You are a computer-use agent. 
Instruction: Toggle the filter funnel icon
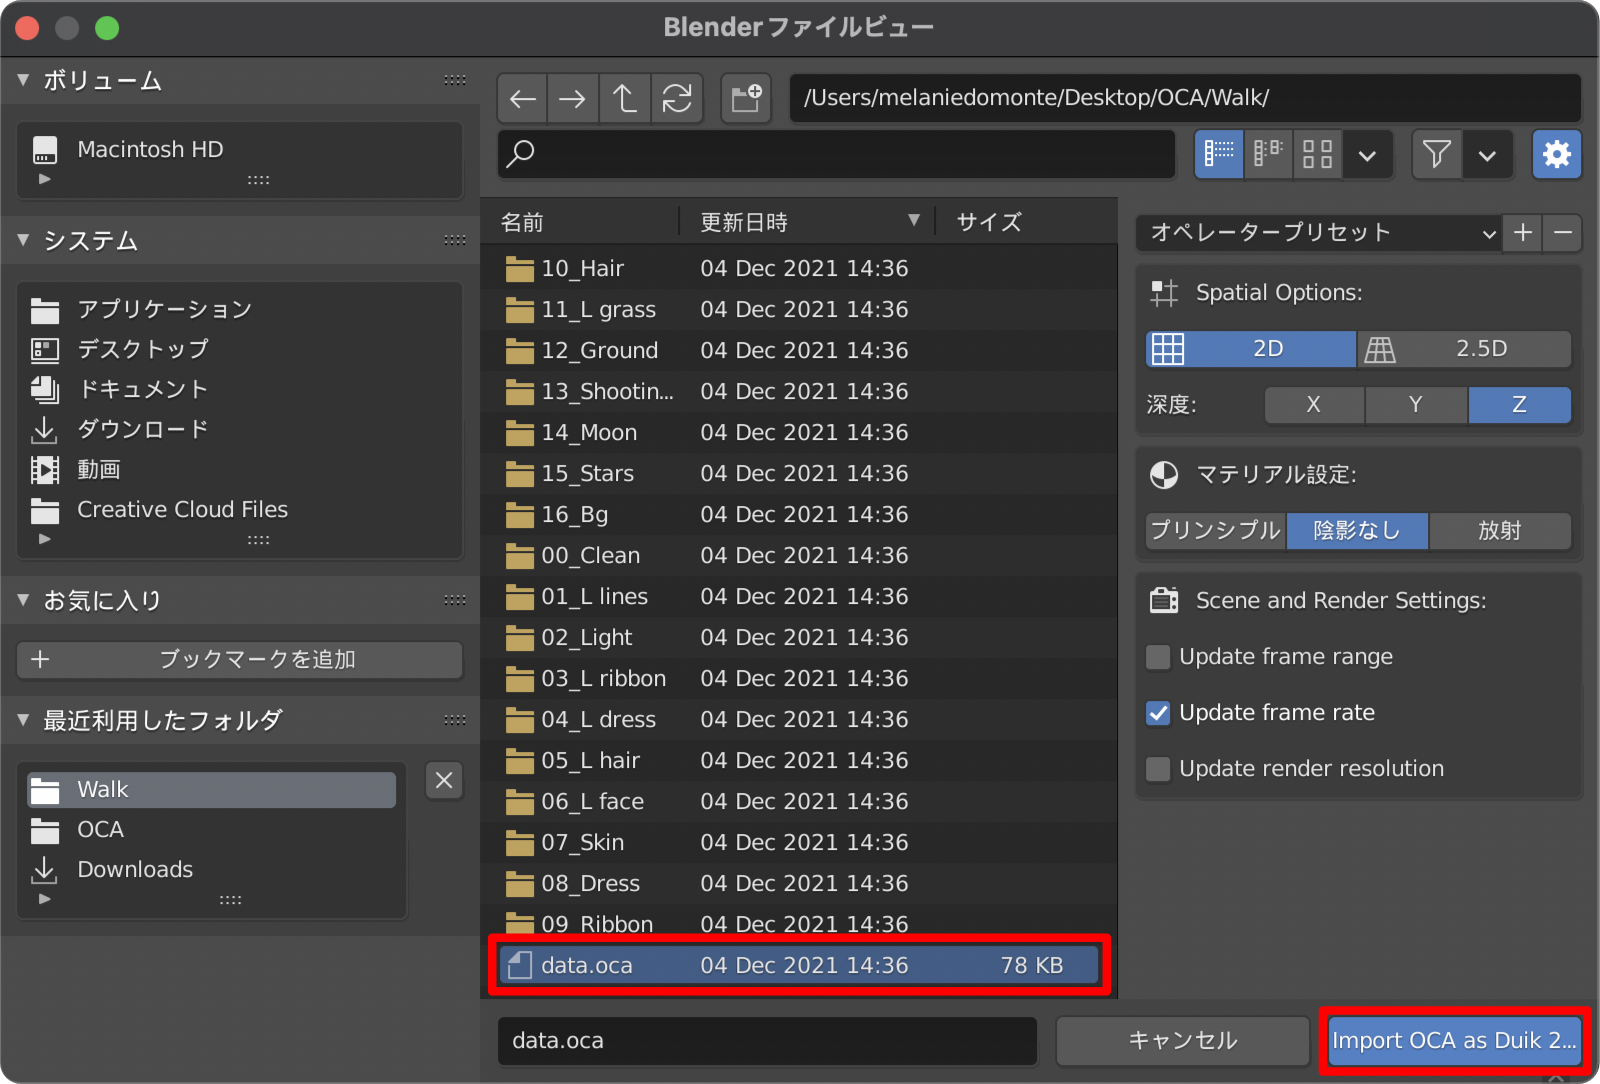click(x=1436, y=154)
